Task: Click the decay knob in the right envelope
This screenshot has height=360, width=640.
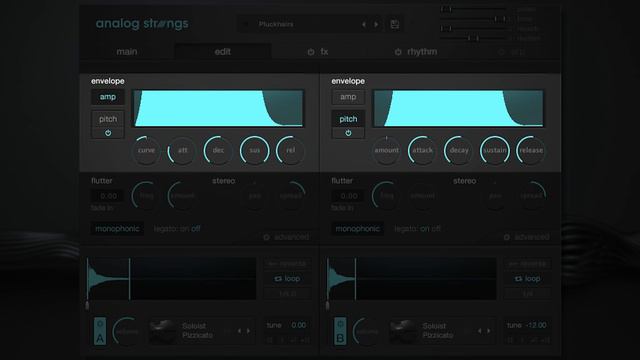Action: (x=459, y=150)
